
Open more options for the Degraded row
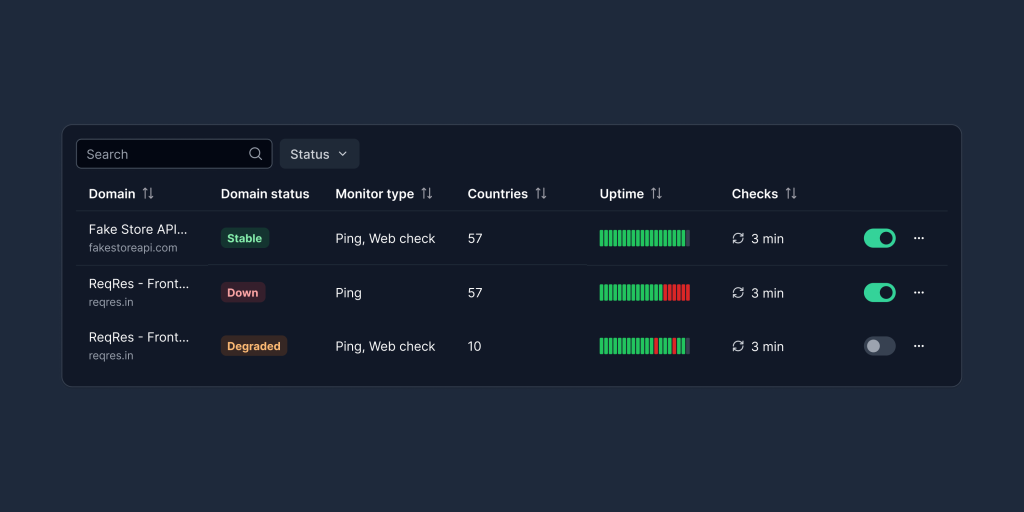coord(919,346)
